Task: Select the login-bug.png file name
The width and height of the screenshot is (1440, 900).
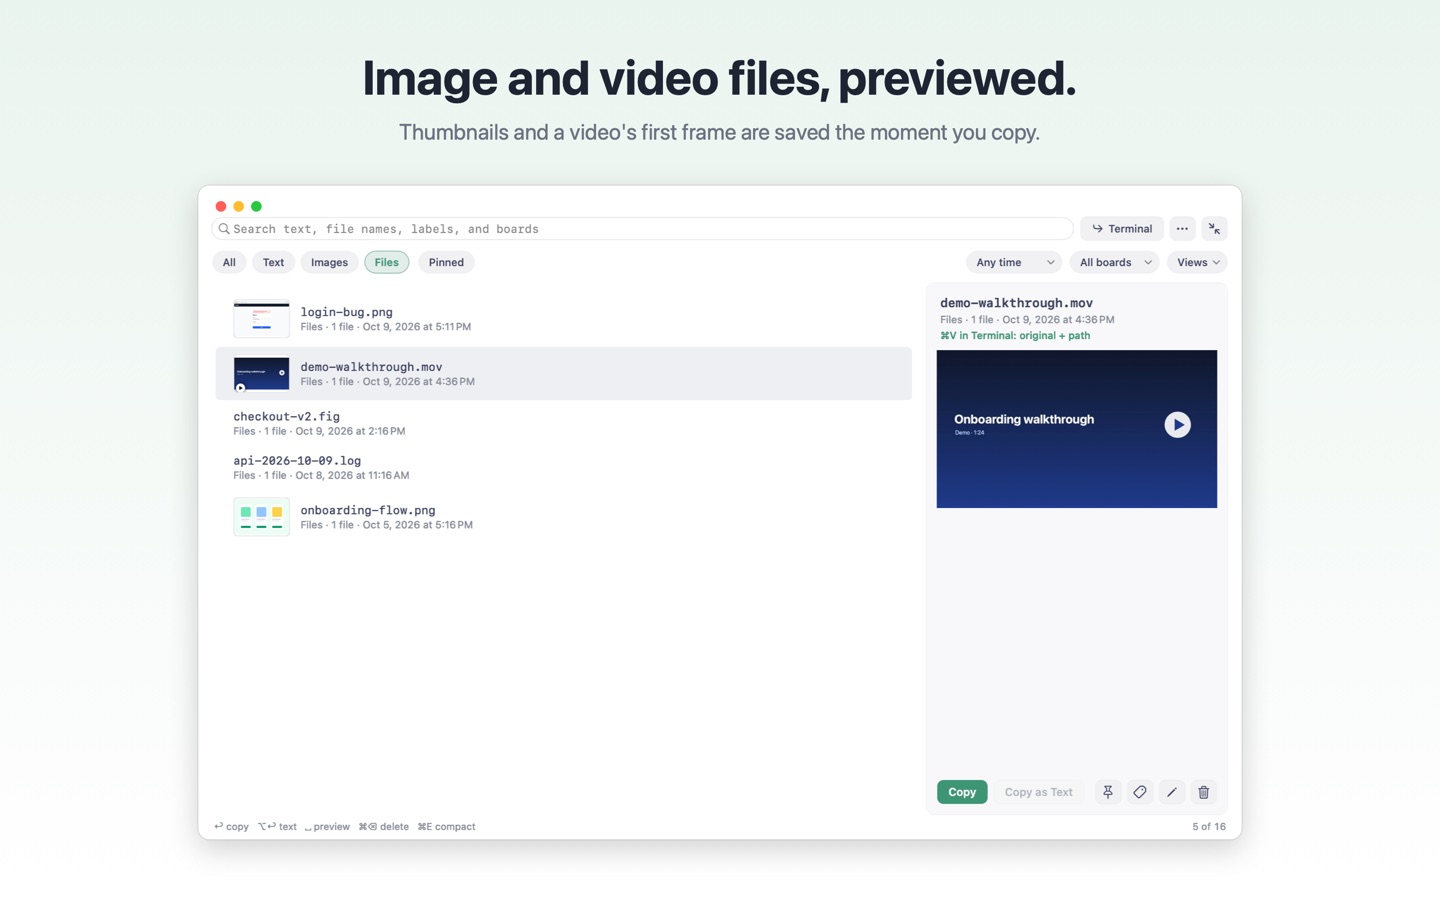Action: [x=346, y=312]
